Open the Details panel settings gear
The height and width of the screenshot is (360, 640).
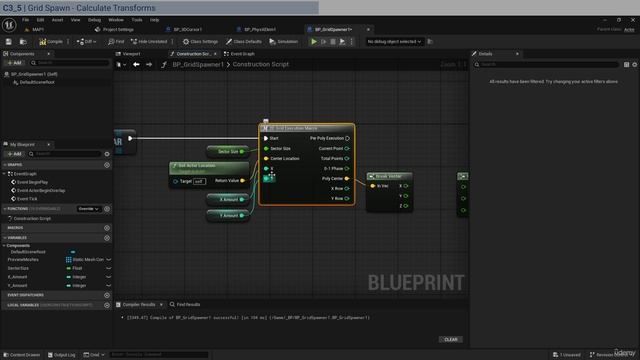[x=635, y=64]
